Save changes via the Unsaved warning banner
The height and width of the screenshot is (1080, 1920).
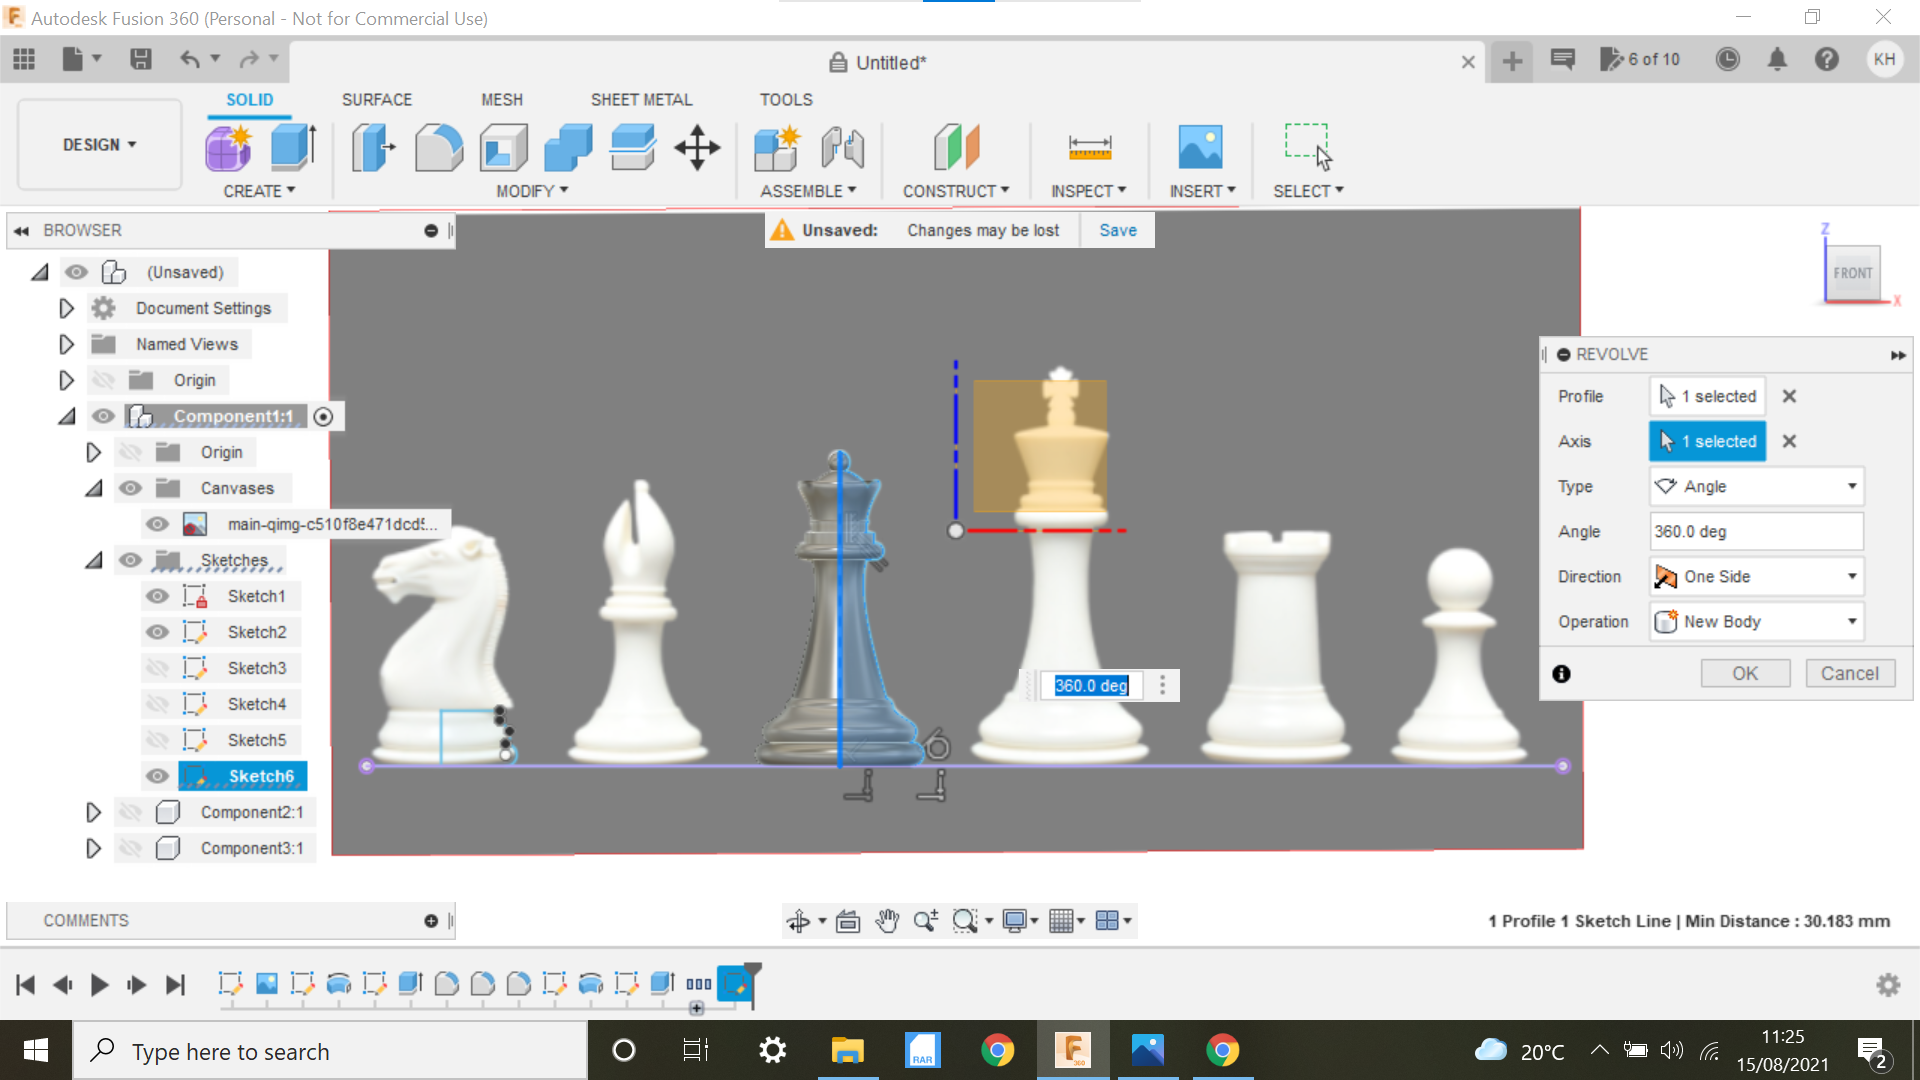(1117, 230)
